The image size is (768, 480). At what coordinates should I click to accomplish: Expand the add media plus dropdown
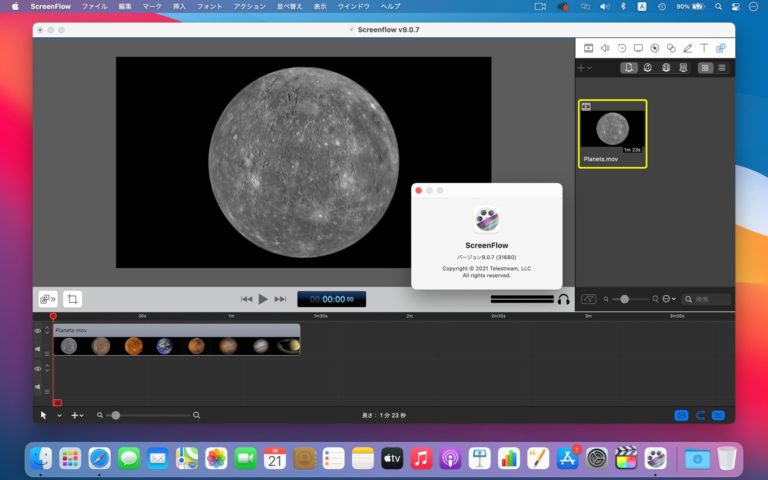tap(590, 68)
